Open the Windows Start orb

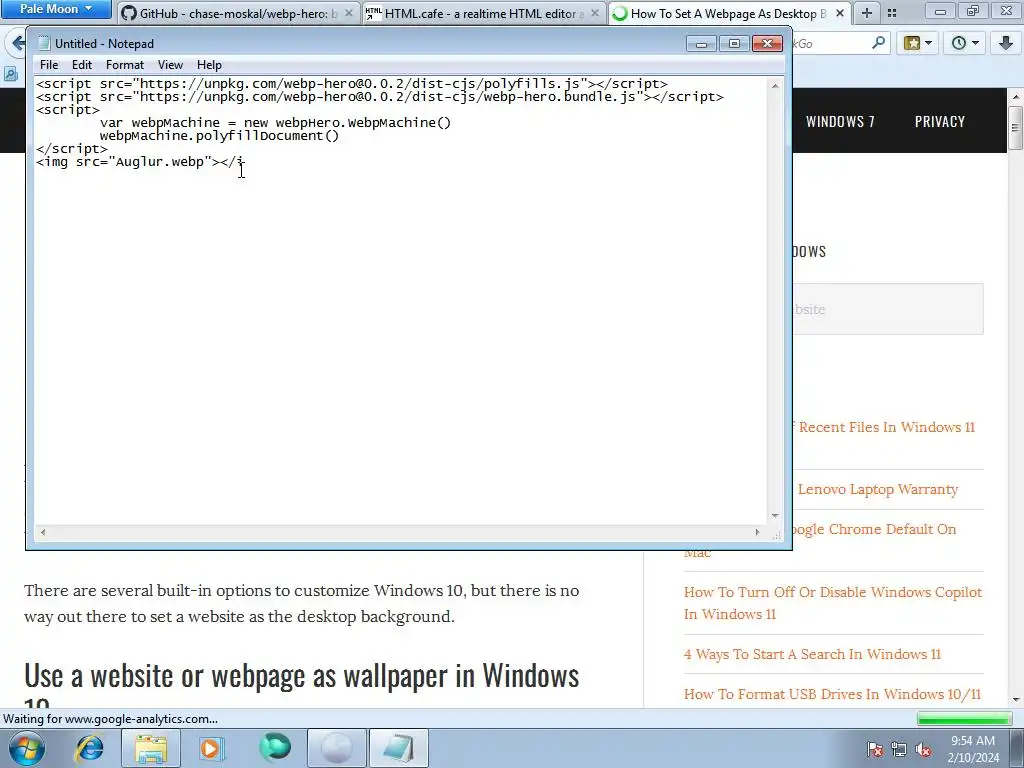(27, 748)
